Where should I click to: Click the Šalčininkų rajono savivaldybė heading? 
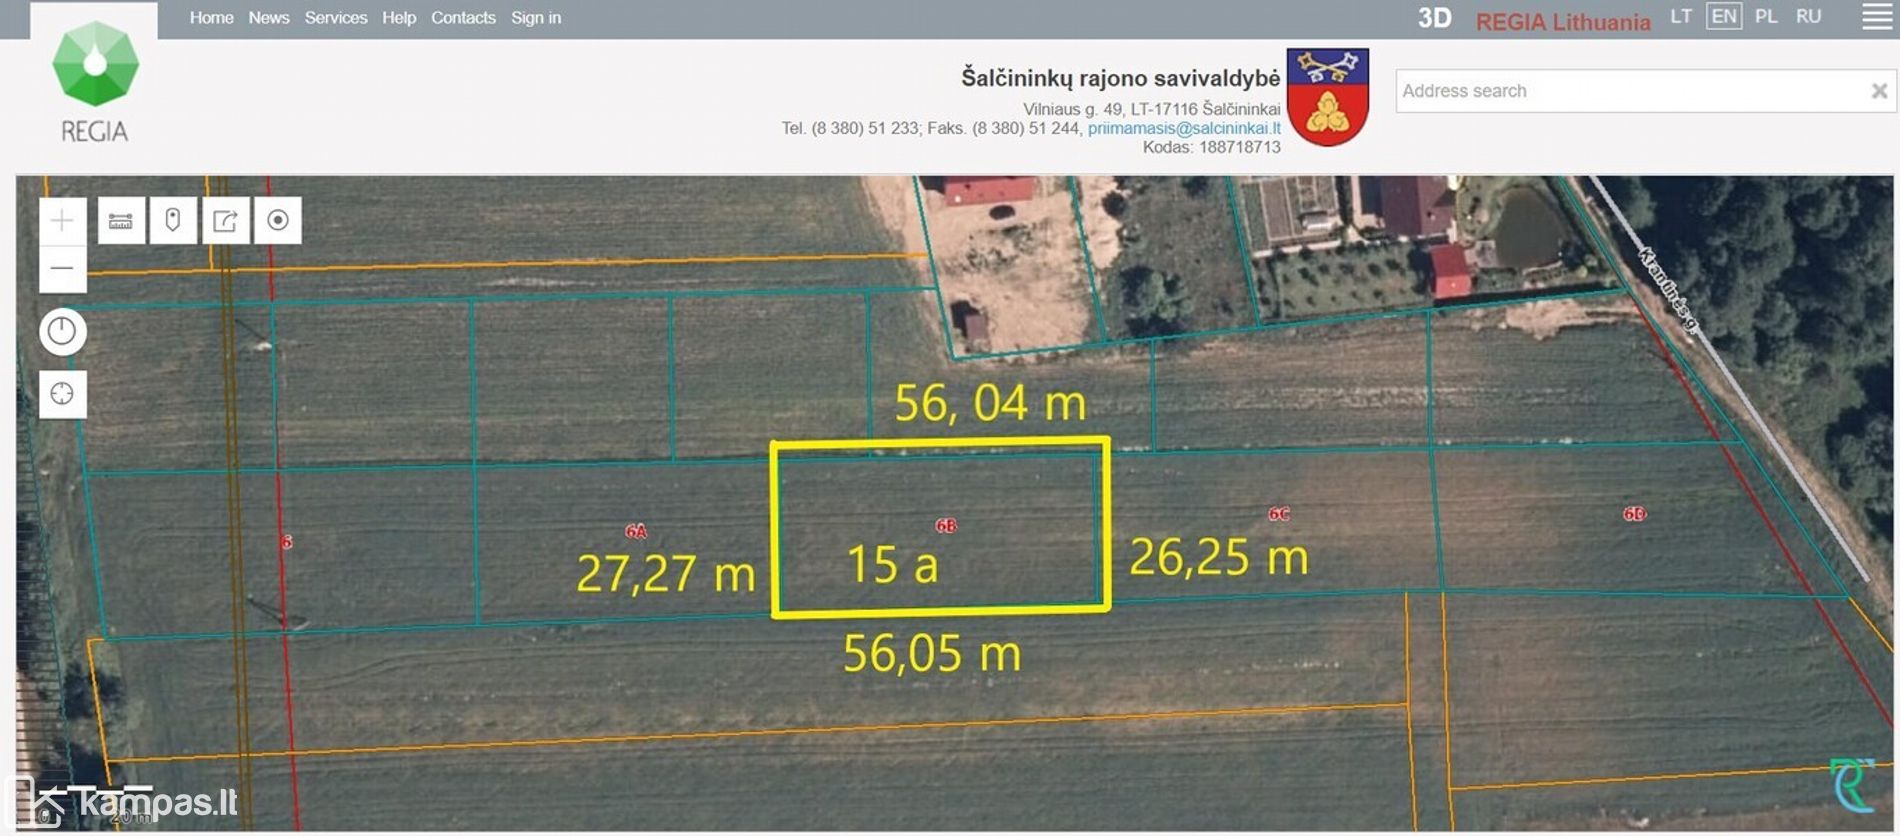coord(1121,78)
